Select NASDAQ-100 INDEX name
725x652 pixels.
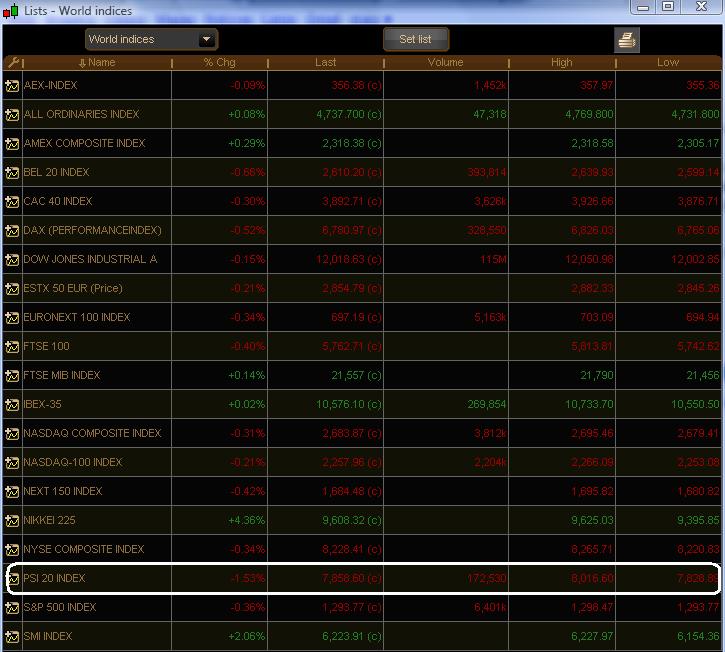tap(73, 462)
